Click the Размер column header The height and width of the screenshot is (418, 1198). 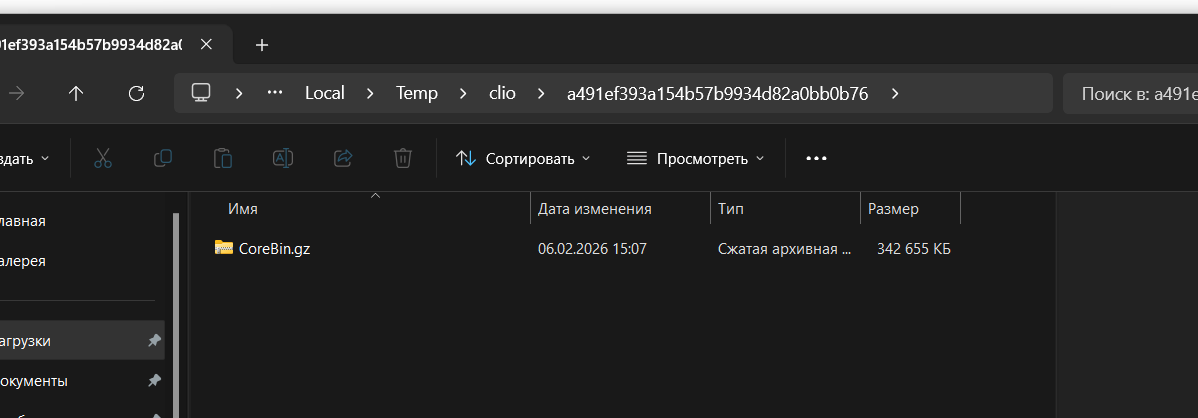pyautogui.click(x=893, y=209)
